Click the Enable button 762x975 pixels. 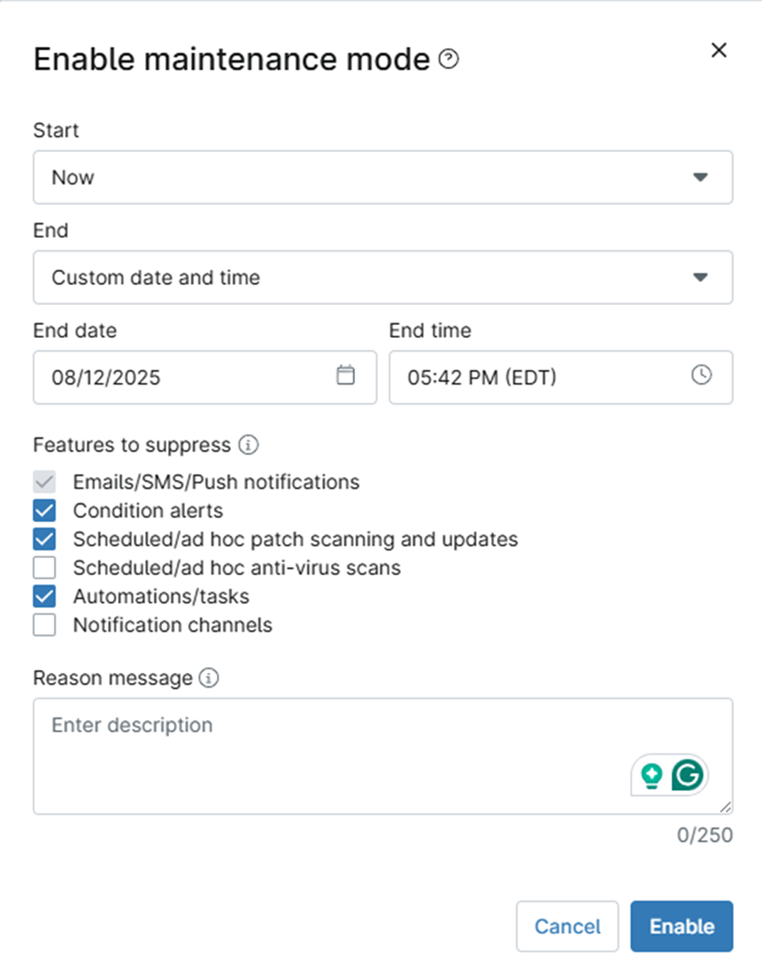point(681,926)
